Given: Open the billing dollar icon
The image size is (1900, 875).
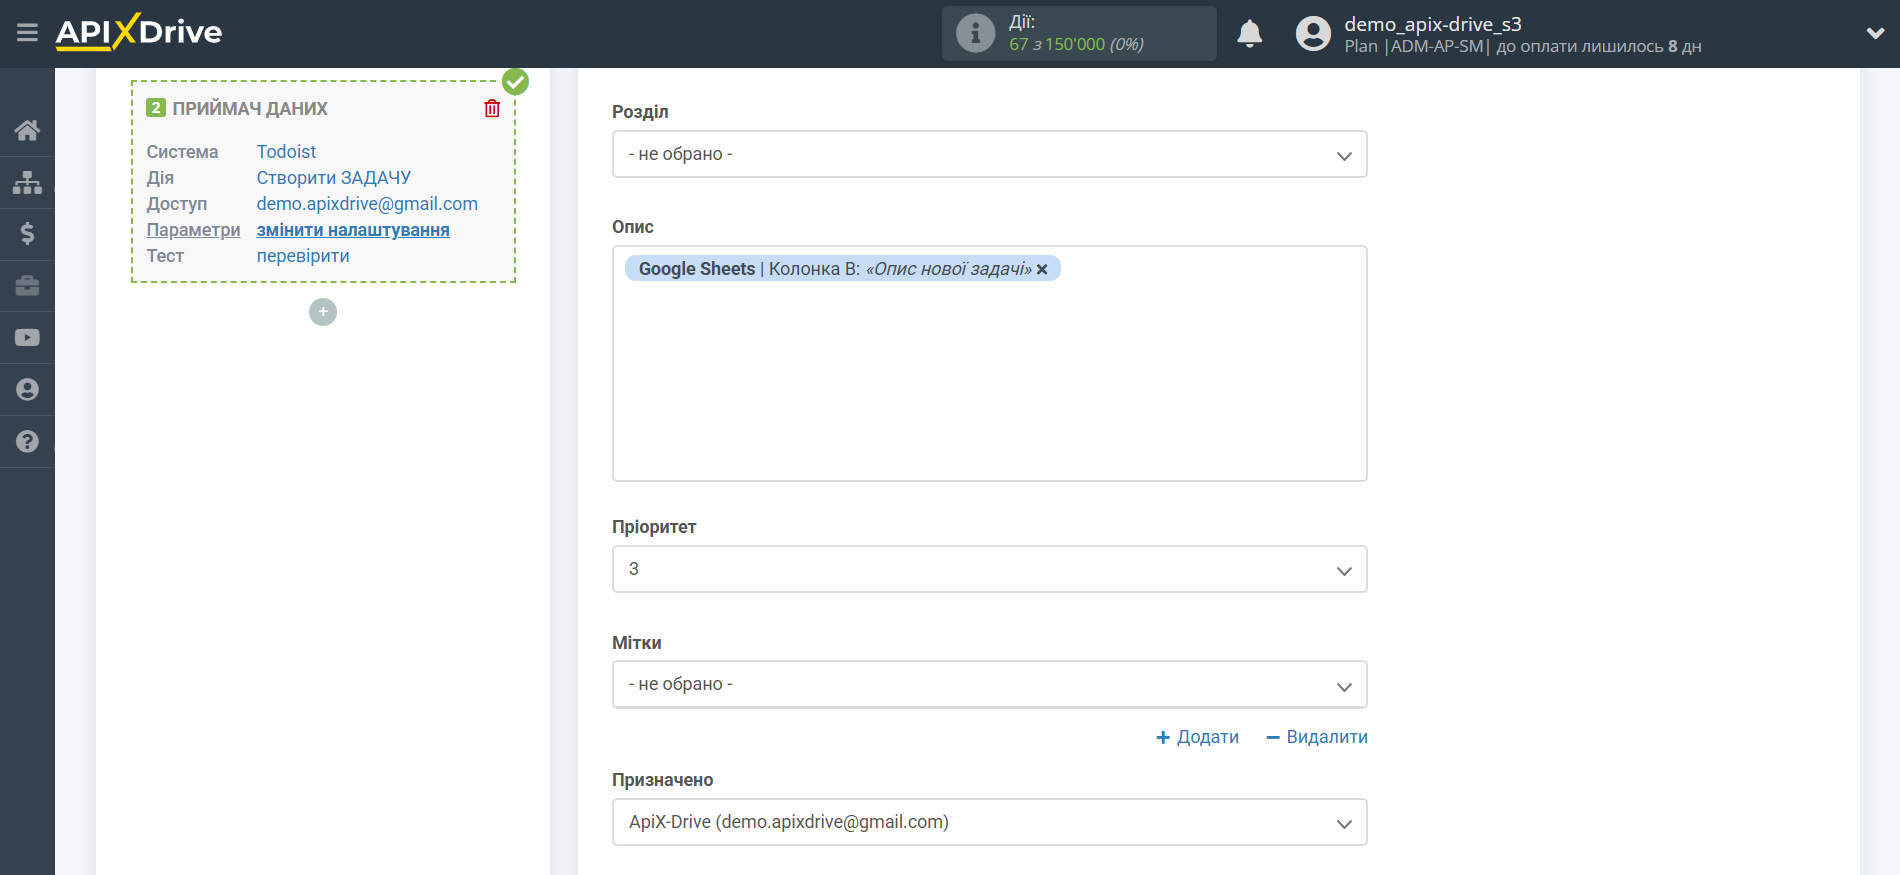Looking at the screenshot, I should click(x=27, y=234).
